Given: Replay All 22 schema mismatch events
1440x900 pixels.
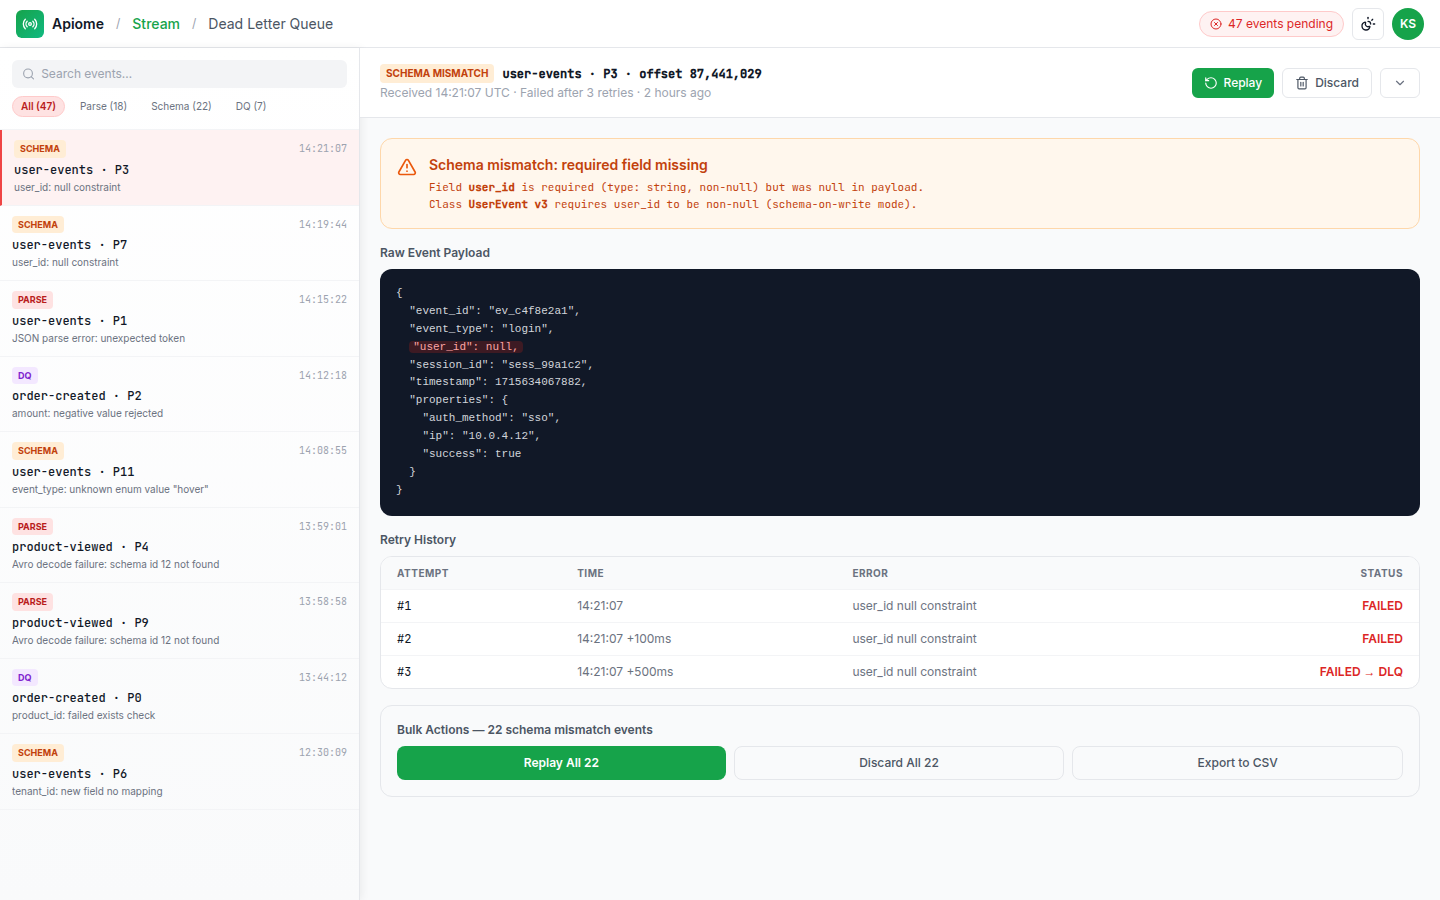Looking at the screenshot, I should 561,763.
